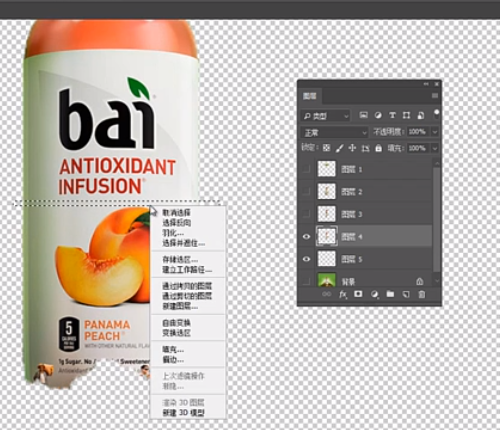Show the 背景 layer visibility box

pyautogui.click(x=306, y=282)
